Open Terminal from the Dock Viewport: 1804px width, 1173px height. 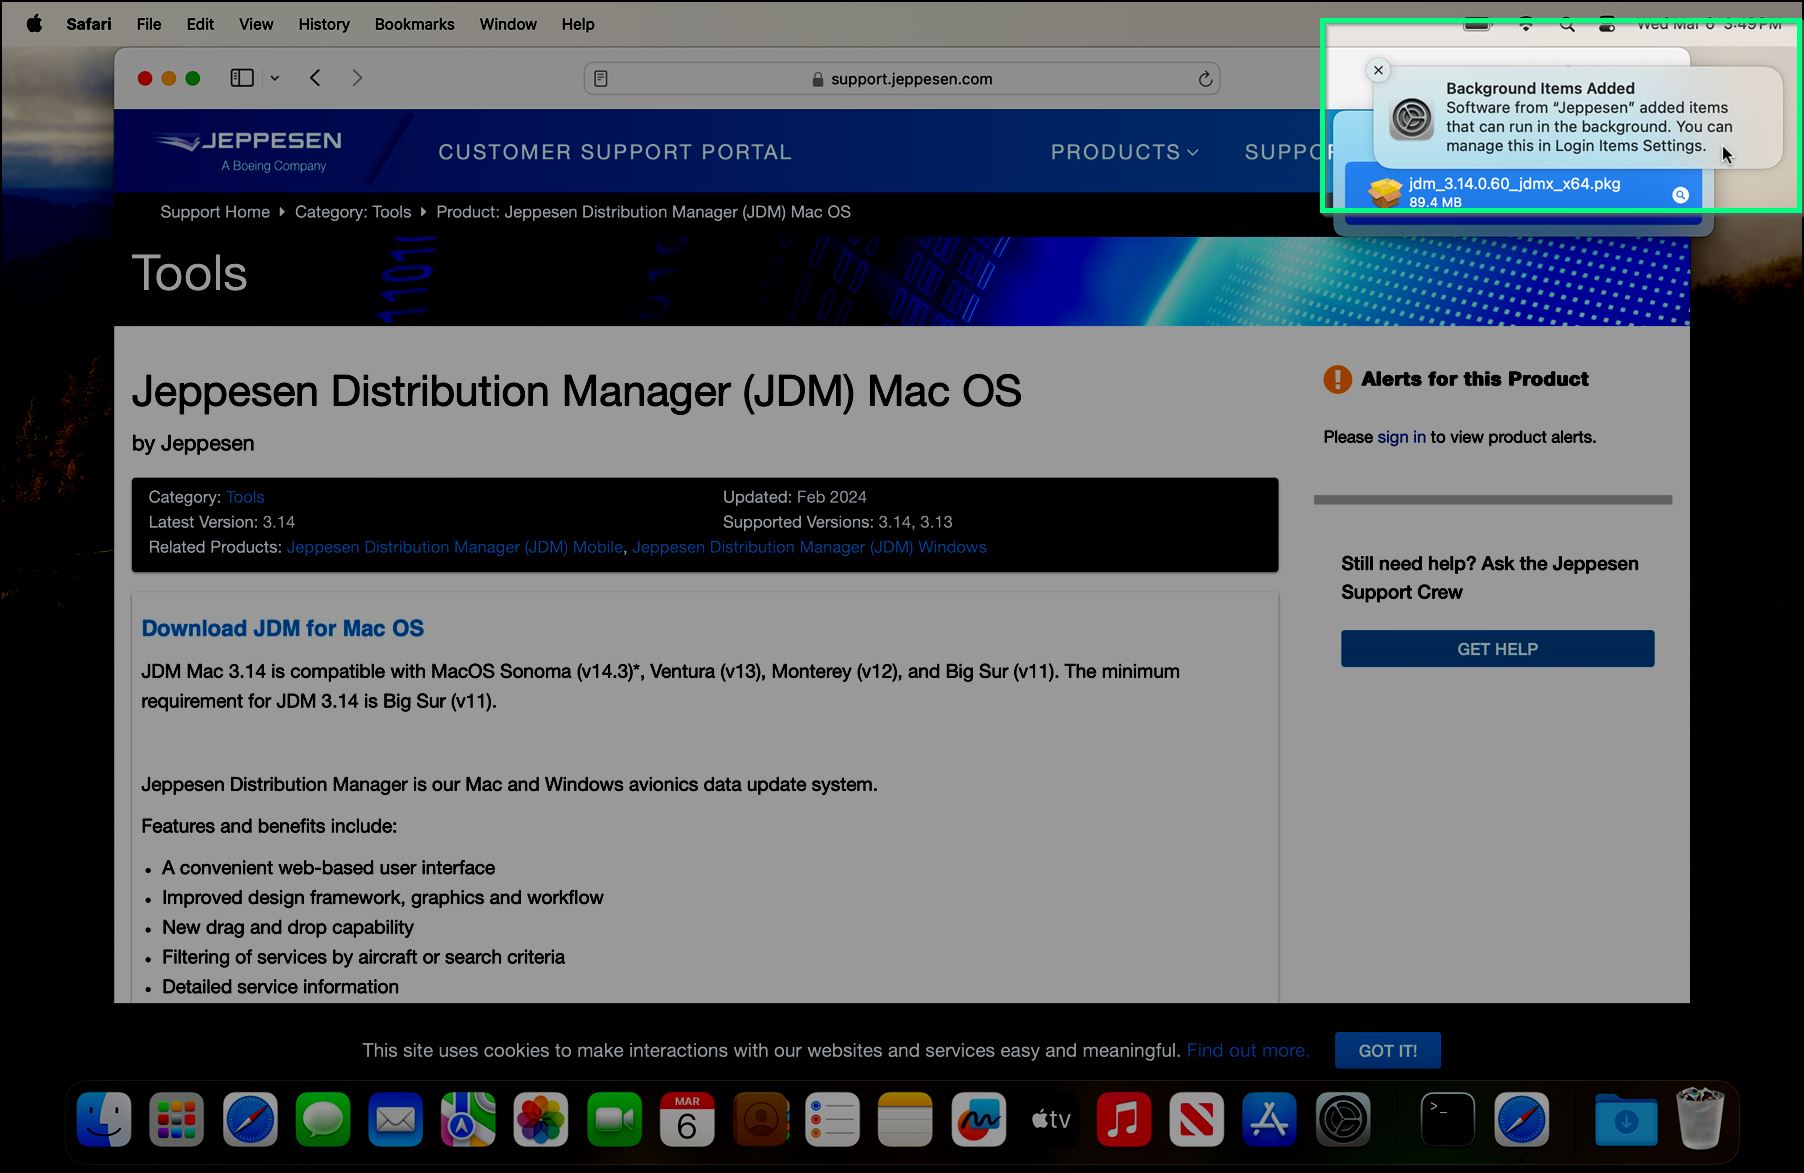click(x=1446, y=1119)
